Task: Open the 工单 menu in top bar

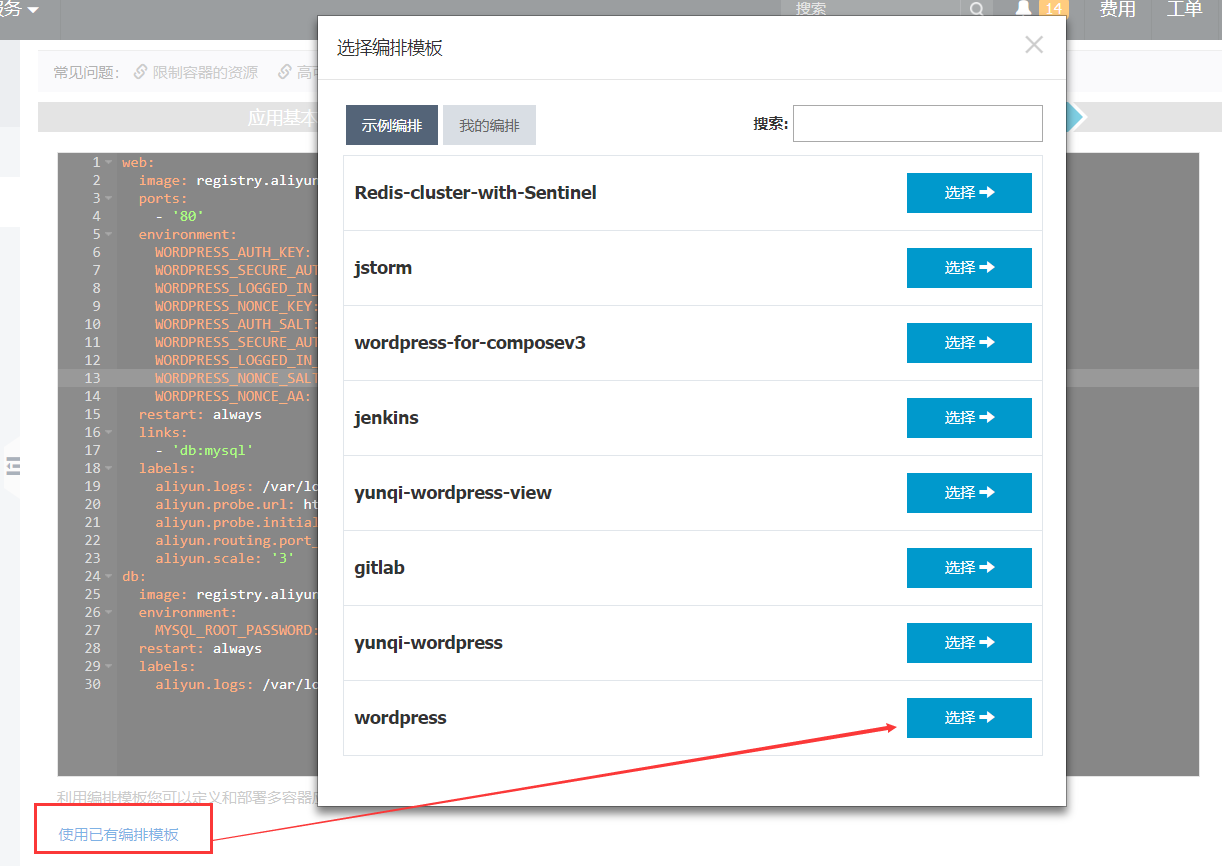Action: pos(1184,9)
